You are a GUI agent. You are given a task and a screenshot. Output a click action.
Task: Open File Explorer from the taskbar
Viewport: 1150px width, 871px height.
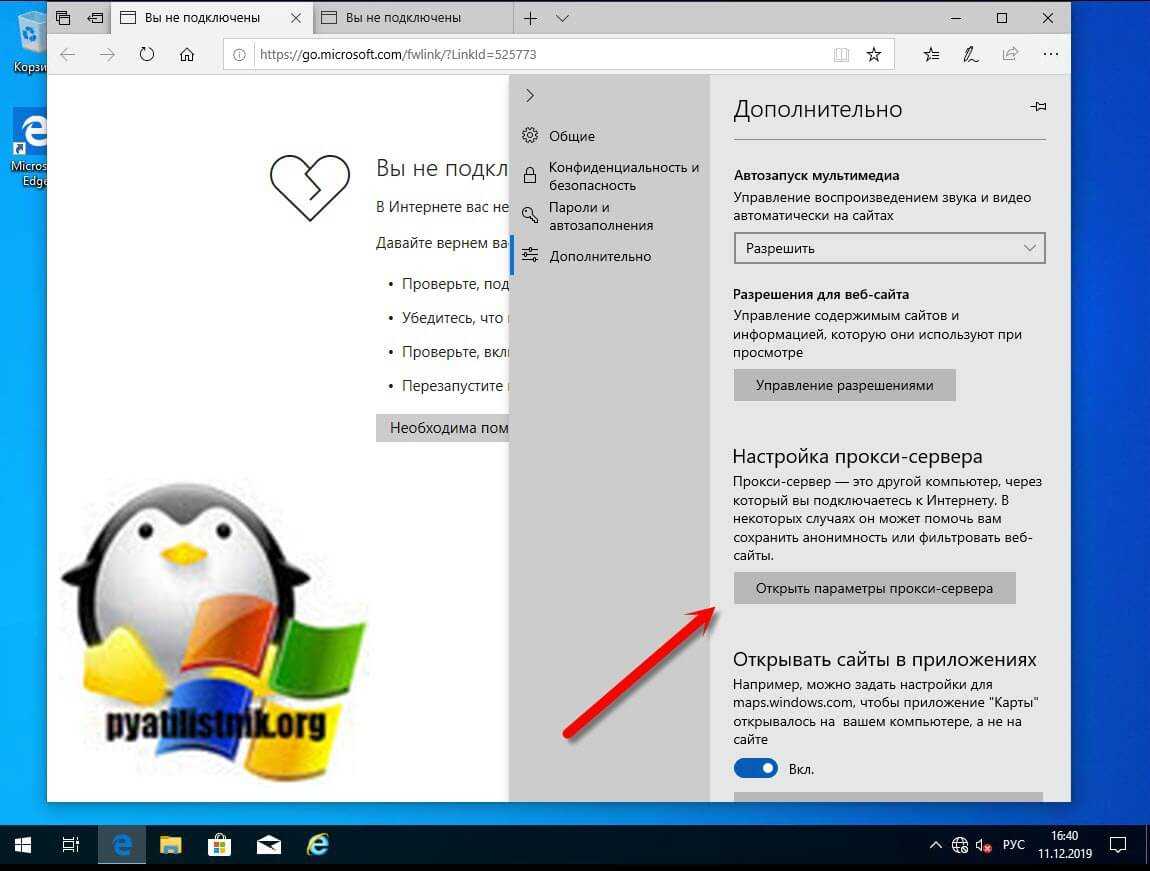click(x=171, y=845)
